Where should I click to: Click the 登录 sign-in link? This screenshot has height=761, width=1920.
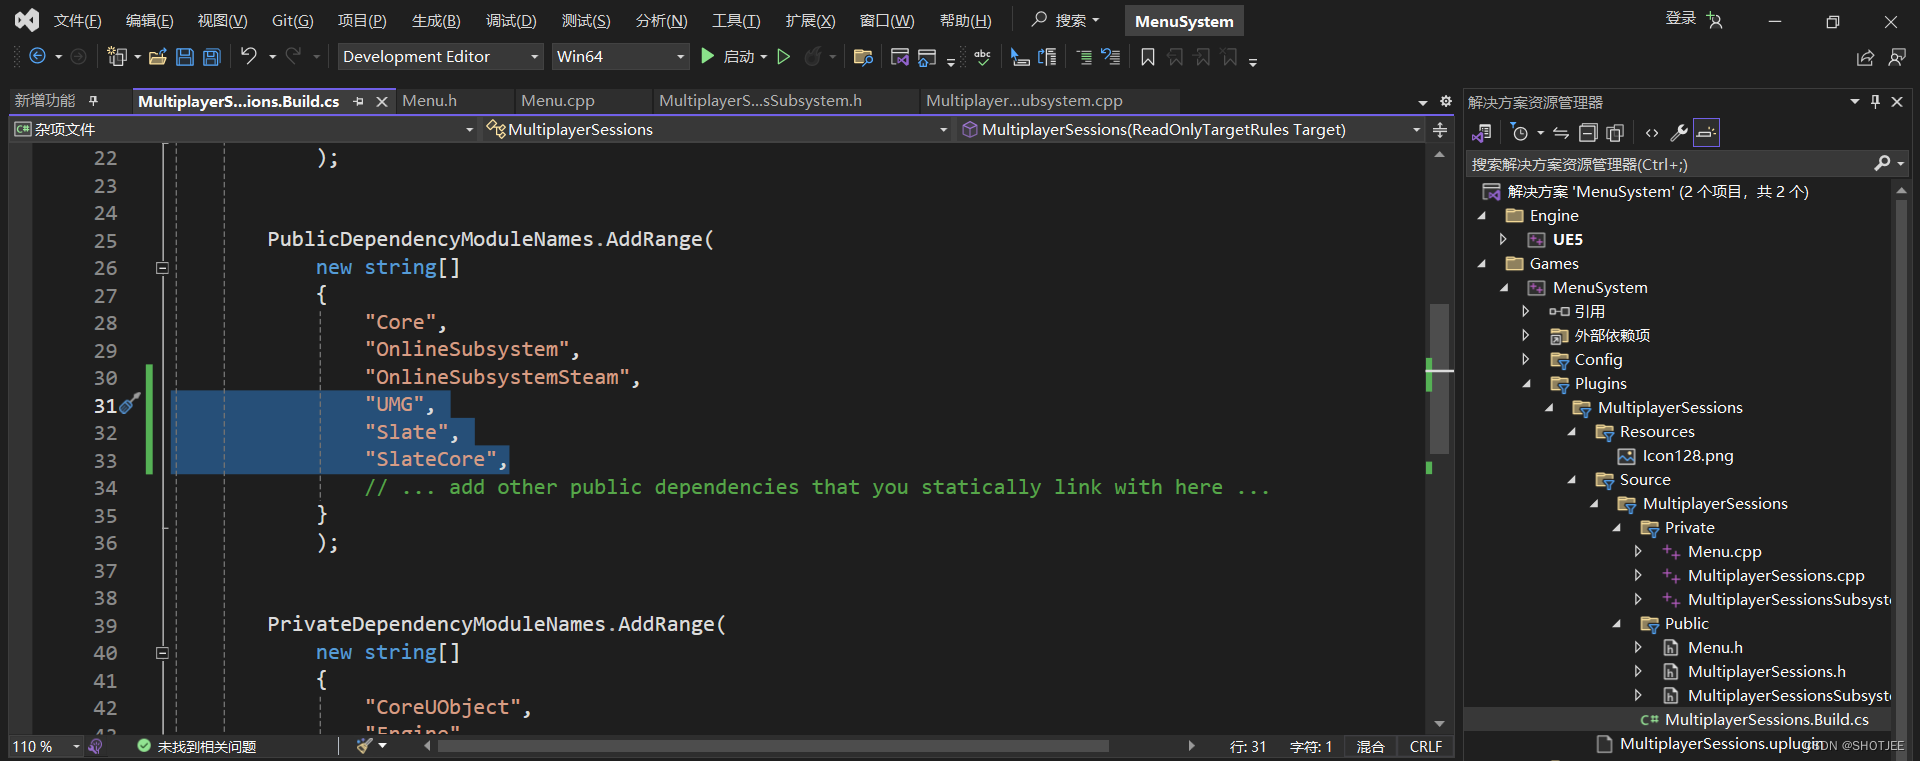[x=1680, y=18]
